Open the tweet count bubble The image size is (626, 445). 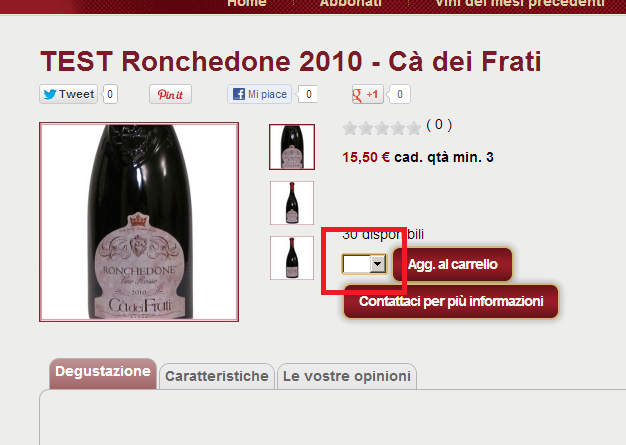[x=110, y=94]
